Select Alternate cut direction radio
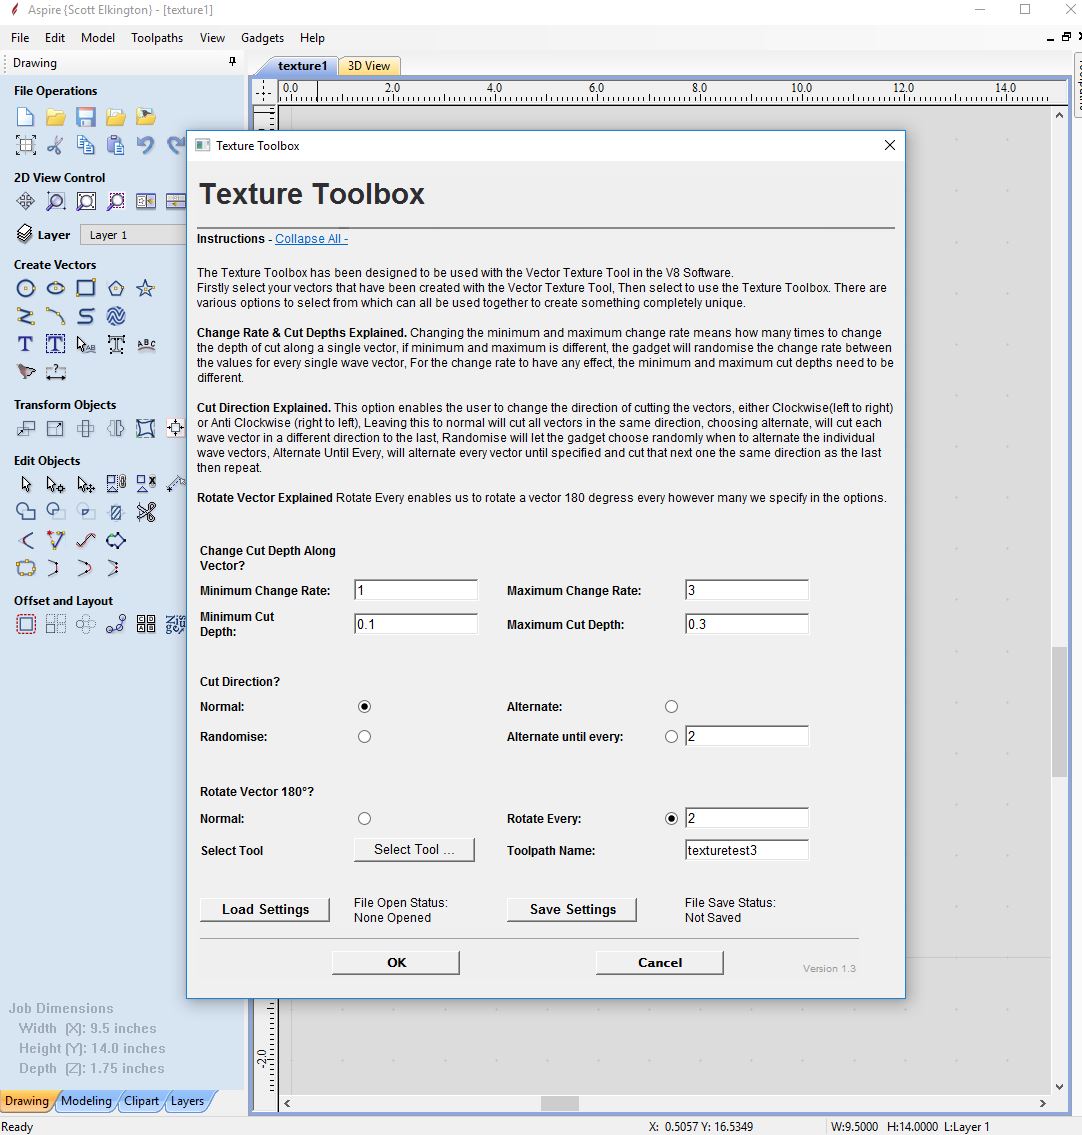Screen dimensions: 1082x1135 tap(671, 706)
